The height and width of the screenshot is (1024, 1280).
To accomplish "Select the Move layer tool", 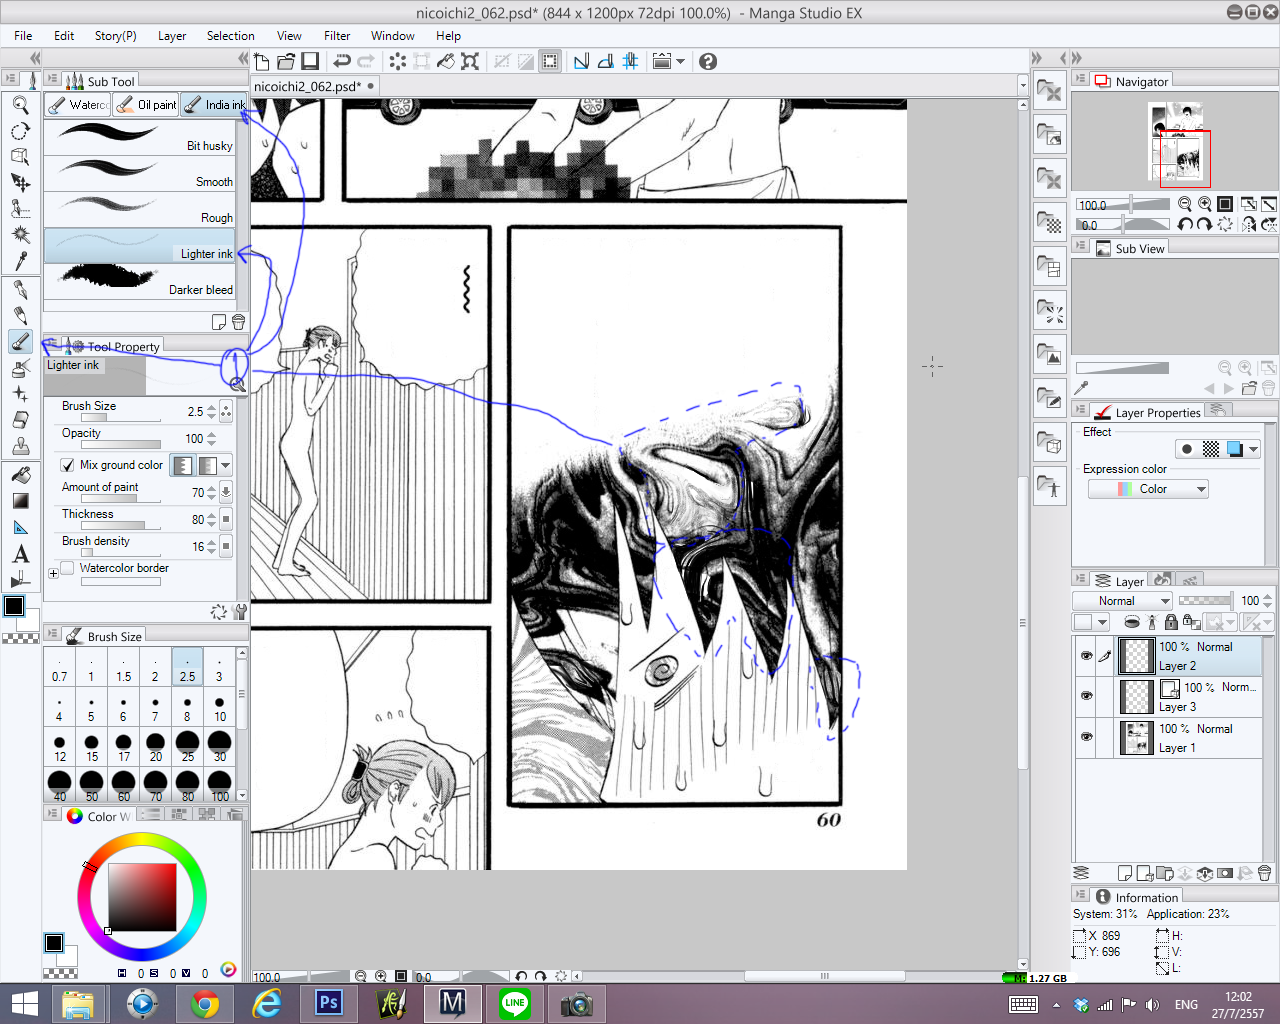I will (20, 182).
